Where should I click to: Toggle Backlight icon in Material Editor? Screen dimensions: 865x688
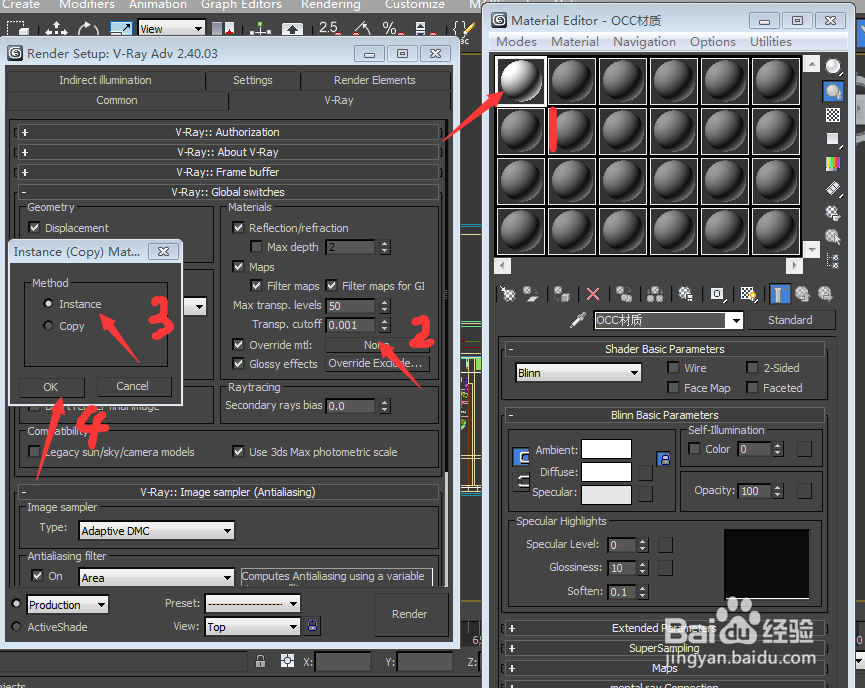coord(833,91)
